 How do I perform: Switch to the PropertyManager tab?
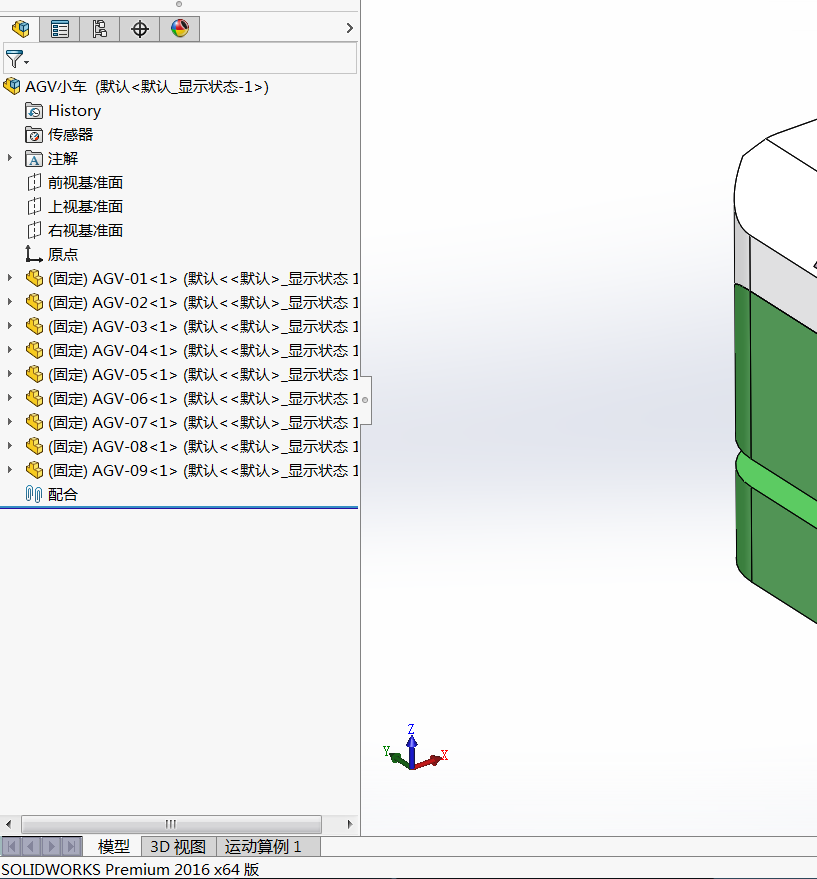[x=60, y=29]
